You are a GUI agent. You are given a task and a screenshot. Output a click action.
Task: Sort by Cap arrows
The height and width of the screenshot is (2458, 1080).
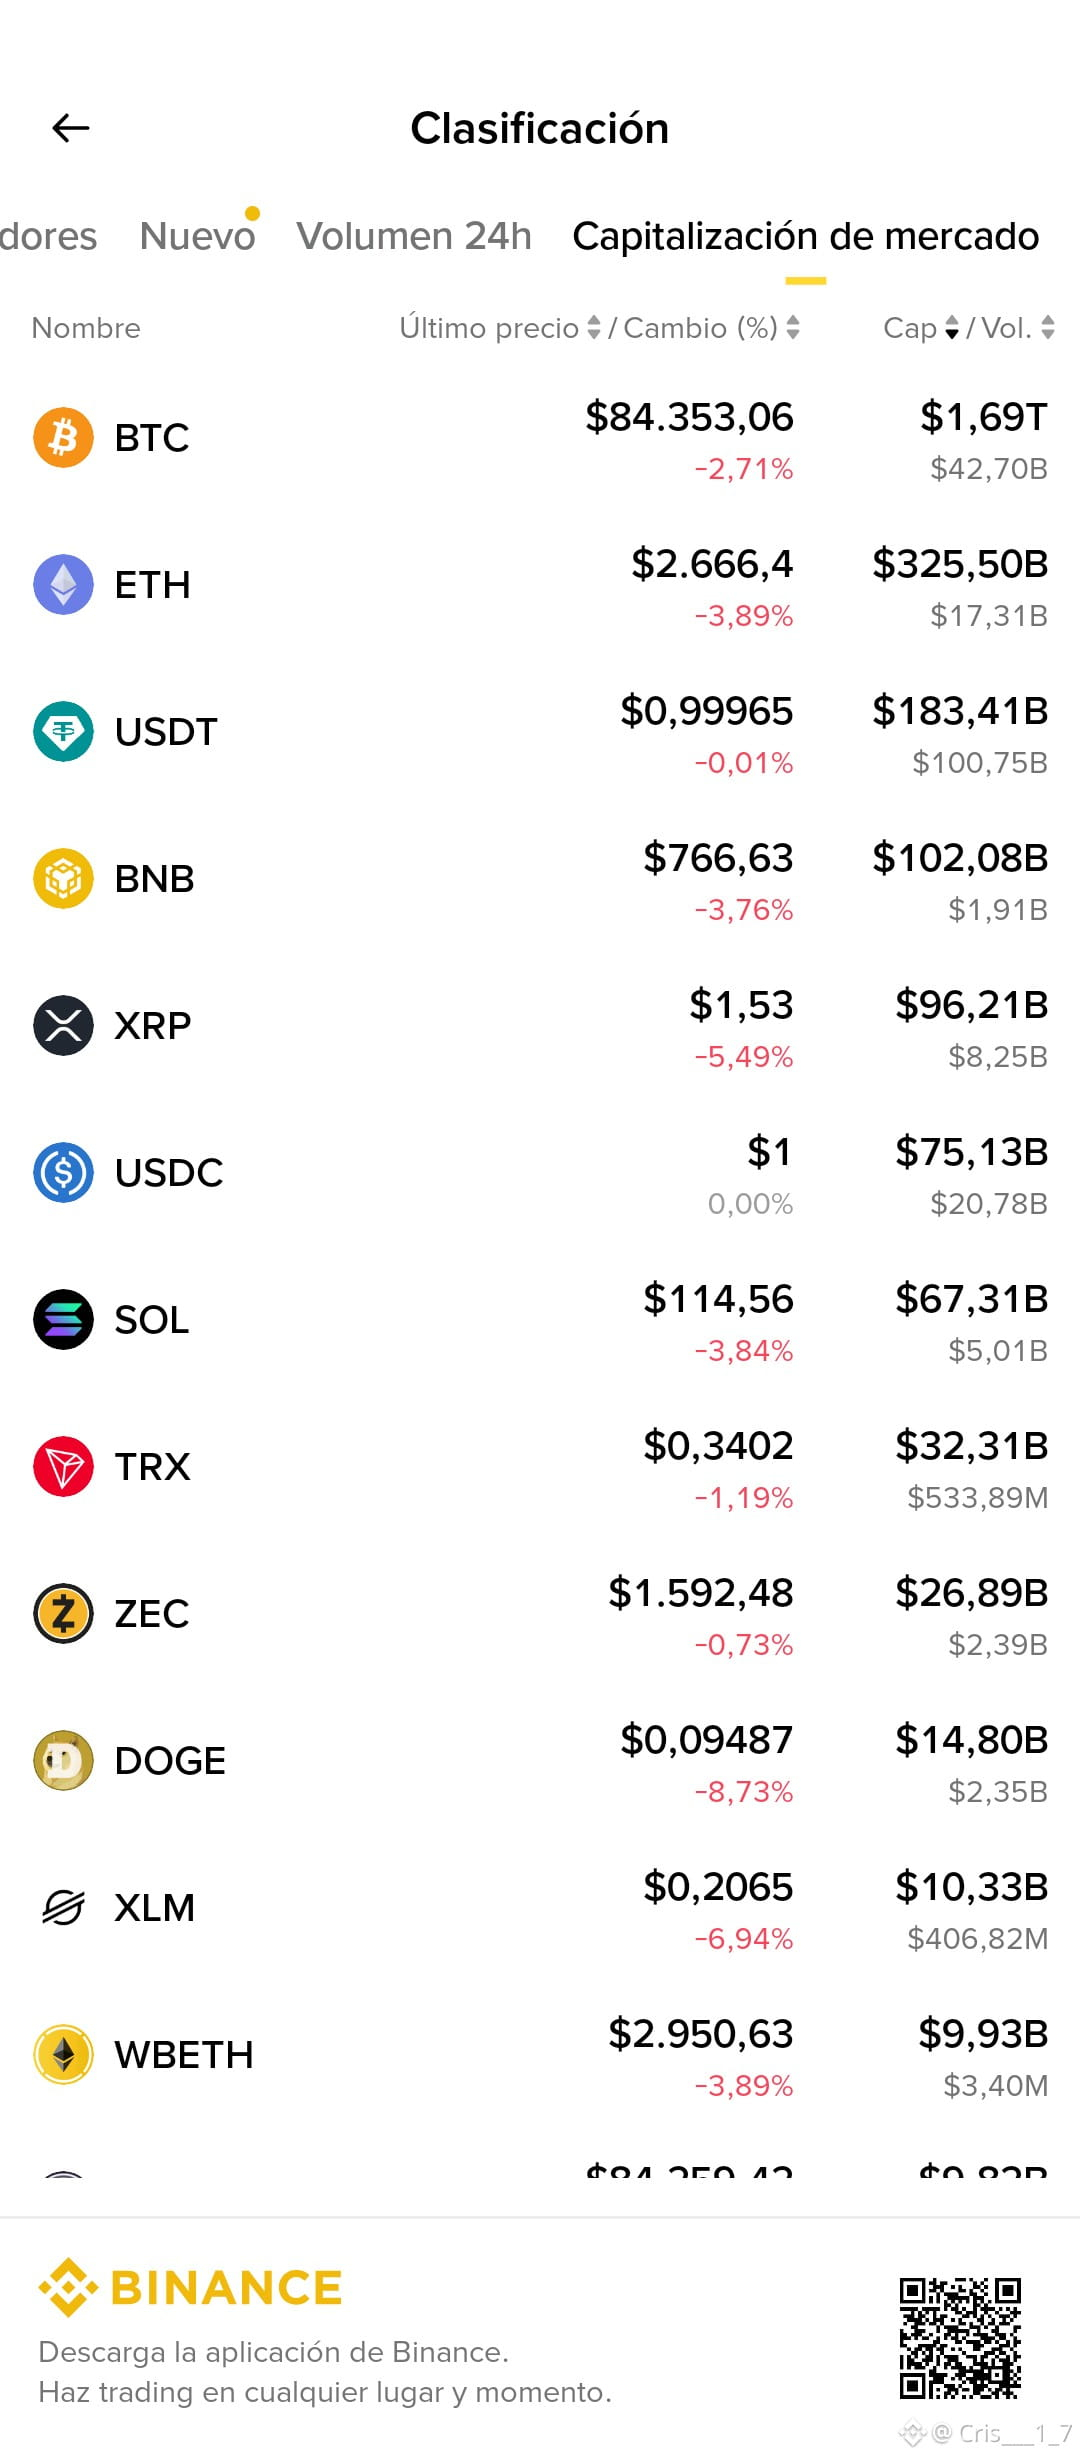point(952,327)
